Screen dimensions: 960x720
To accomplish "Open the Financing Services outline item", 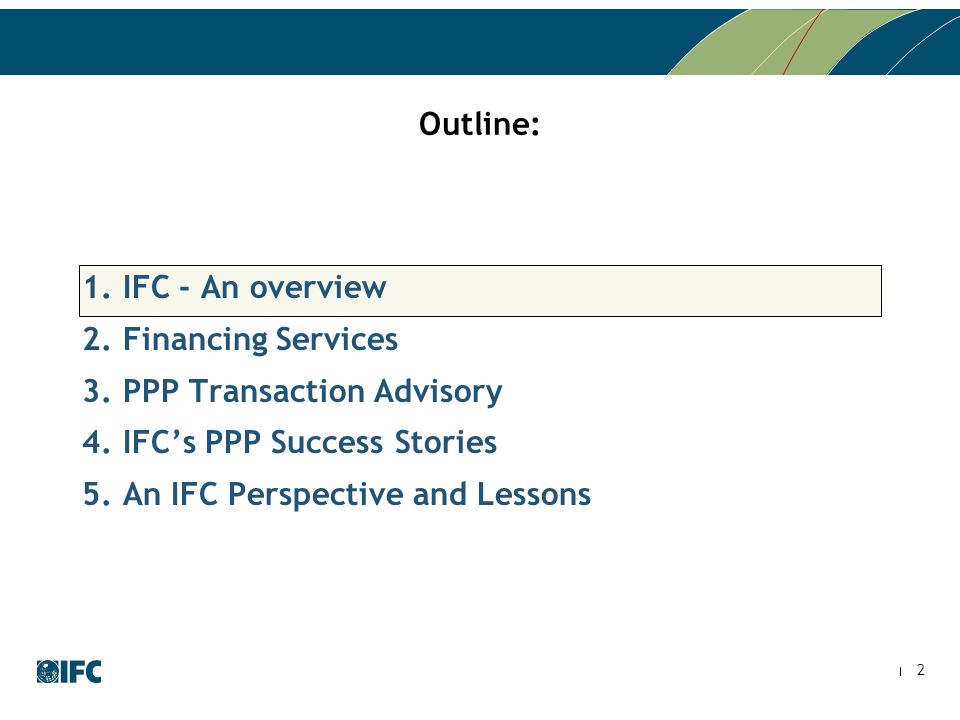I will (x=241, y=340).
